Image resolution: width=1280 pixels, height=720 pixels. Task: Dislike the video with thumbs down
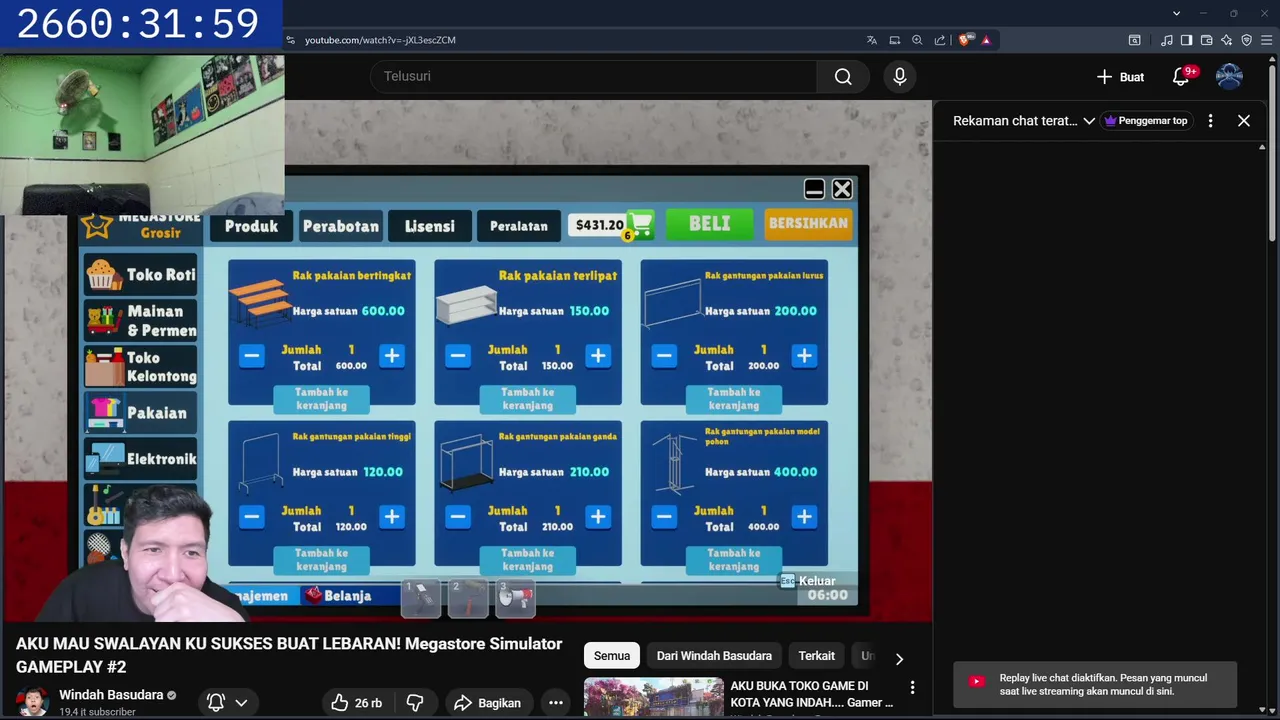415,703
